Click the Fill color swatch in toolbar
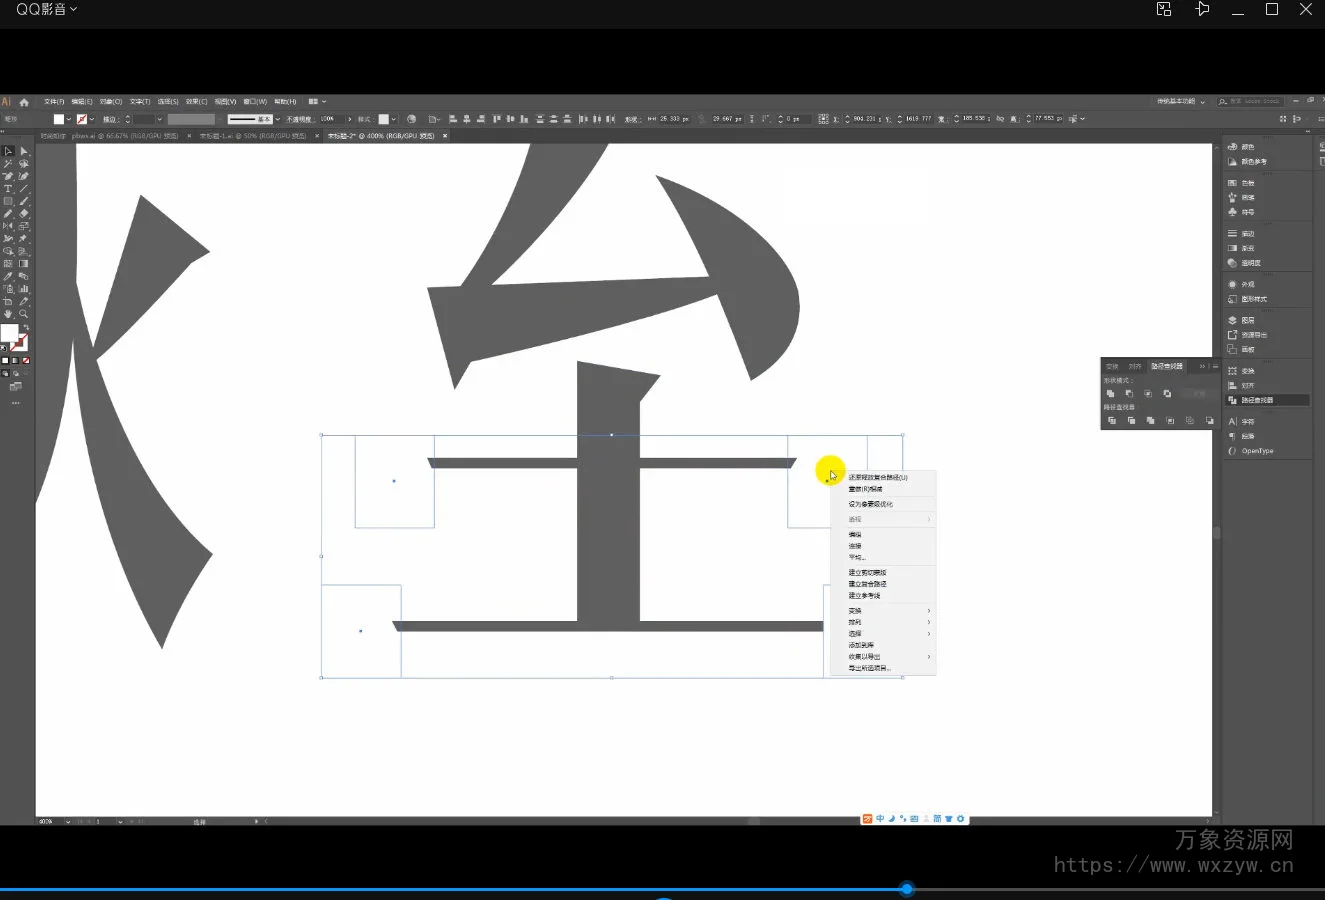 (9, 333)
